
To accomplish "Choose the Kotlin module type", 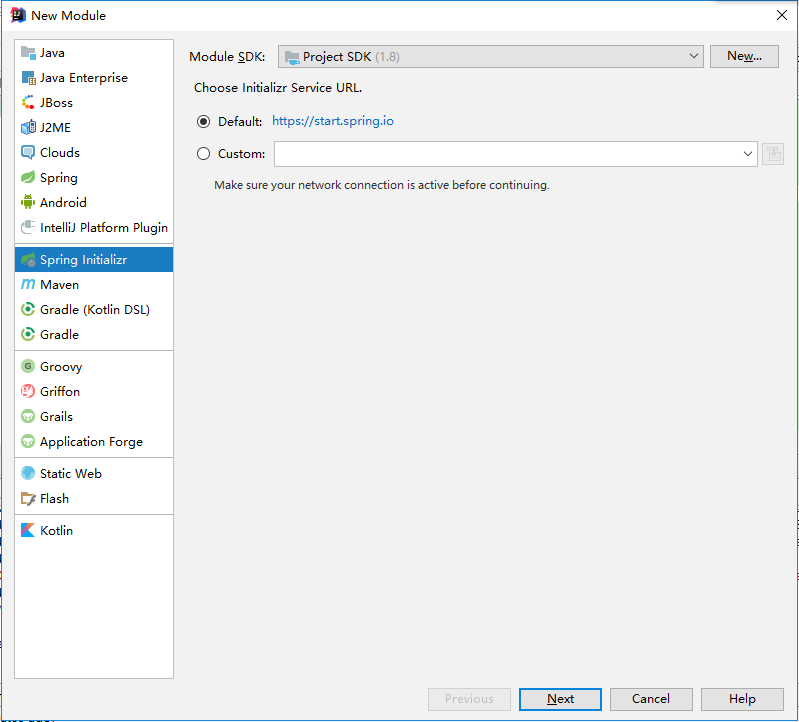I will pyautogui.click(x=94, y=530).
